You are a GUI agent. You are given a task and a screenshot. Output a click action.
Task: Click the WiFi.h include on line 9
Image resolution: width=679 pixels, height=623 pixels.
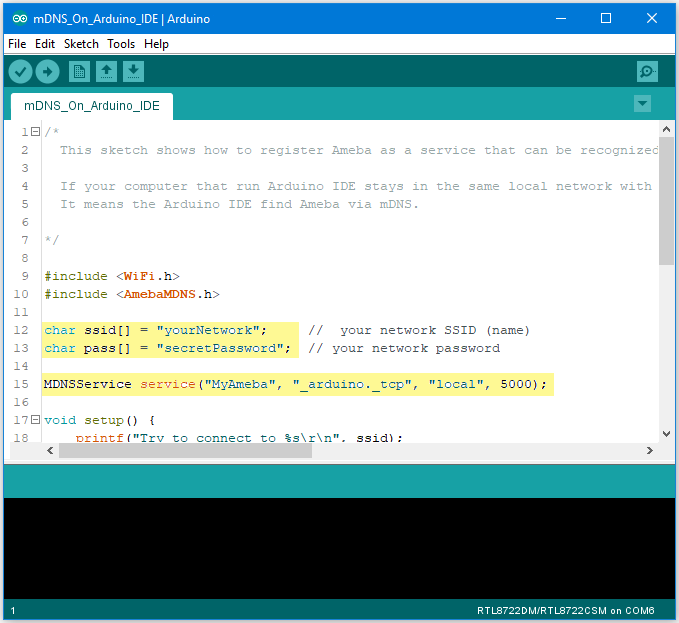pyautogui.click(x=148, y=276)
